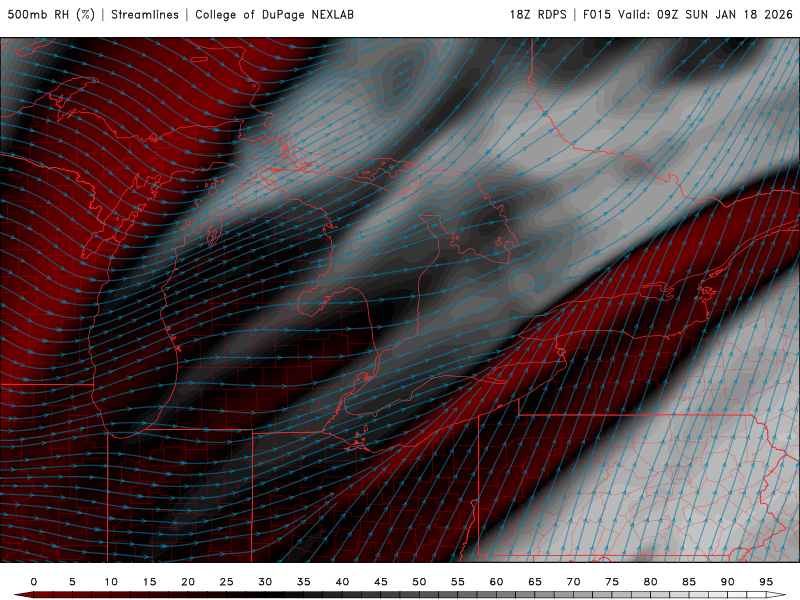Click the '0' value on color scale

[x=34, y=582]
